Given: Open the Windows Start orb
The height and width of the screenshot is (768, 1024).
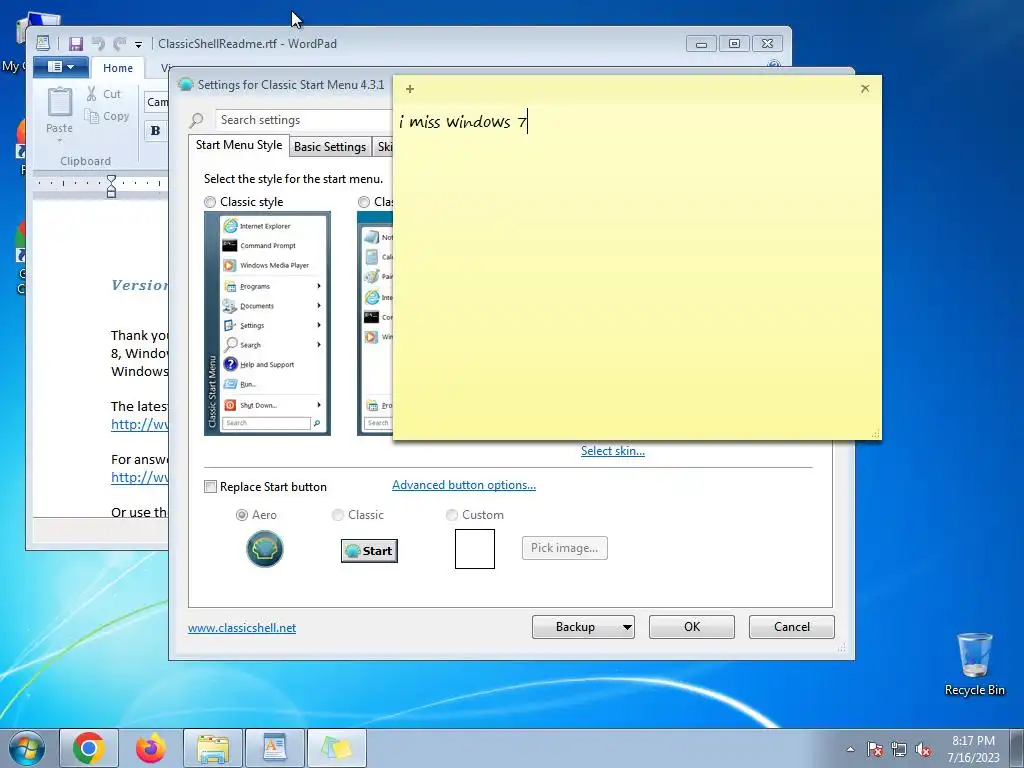Looking at the screenshot, I should (x=27, y=748).
